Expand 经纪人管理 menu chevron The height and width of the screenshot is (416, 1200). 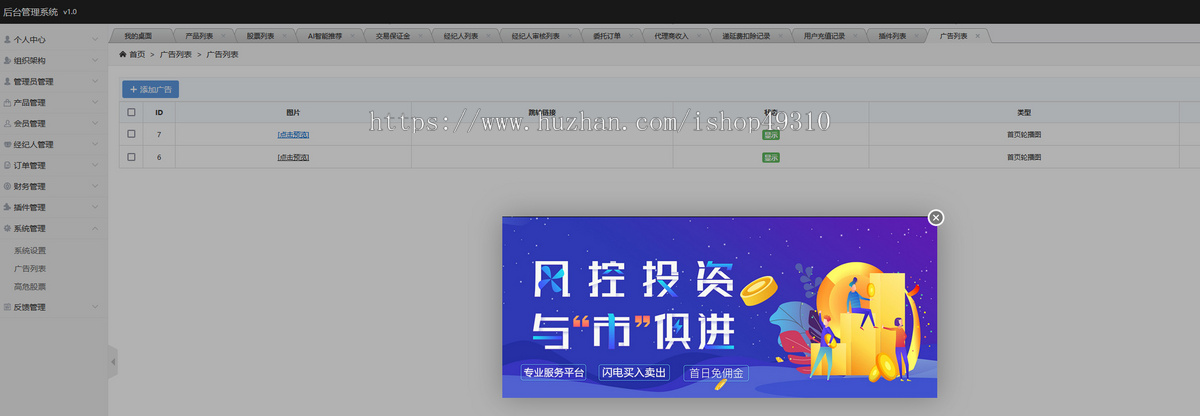tap(95, 144)
